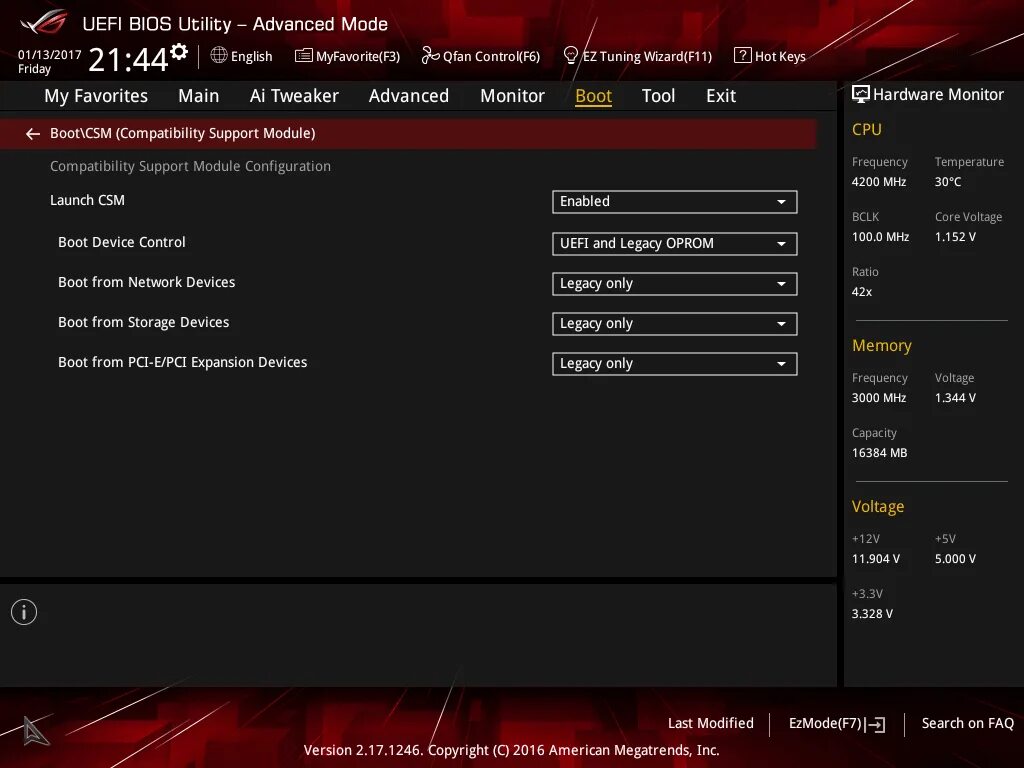Click CPU temperature value 30°C
Screen dimensions: 1024x768
[948, 182]
